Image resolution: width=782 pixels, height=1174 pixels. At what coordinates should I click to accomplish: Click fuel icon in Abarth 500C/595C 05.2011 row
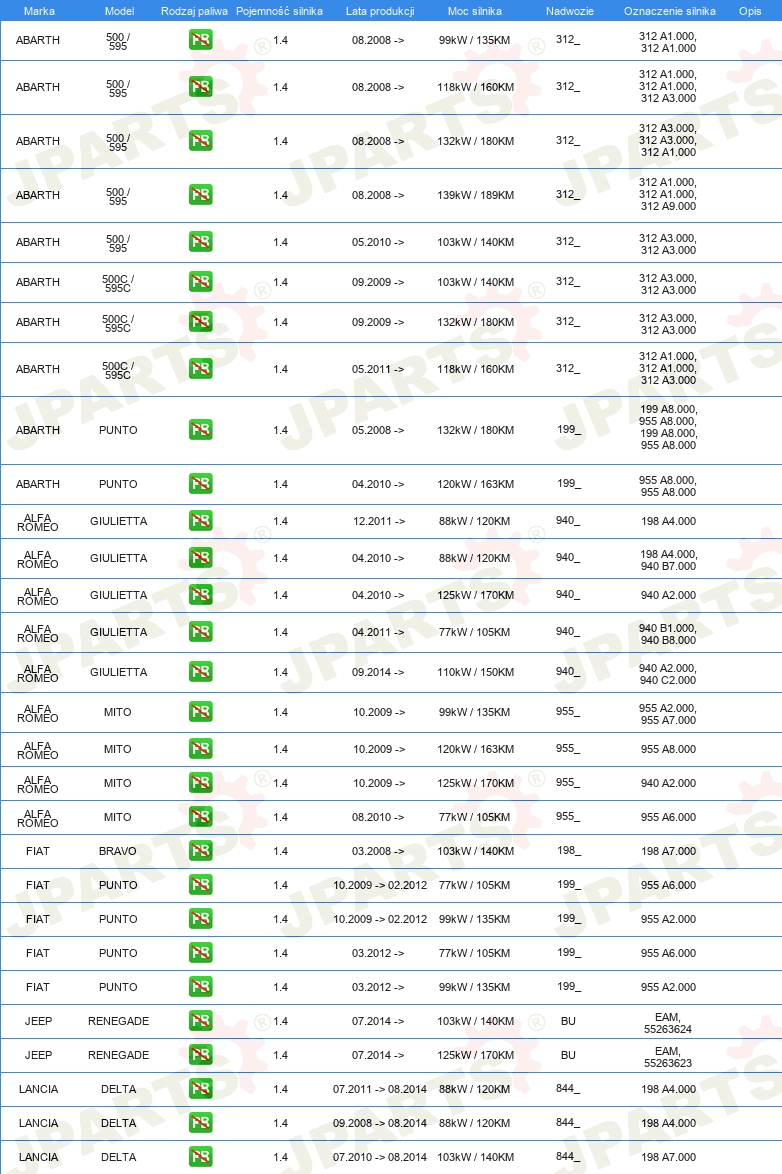200,368
